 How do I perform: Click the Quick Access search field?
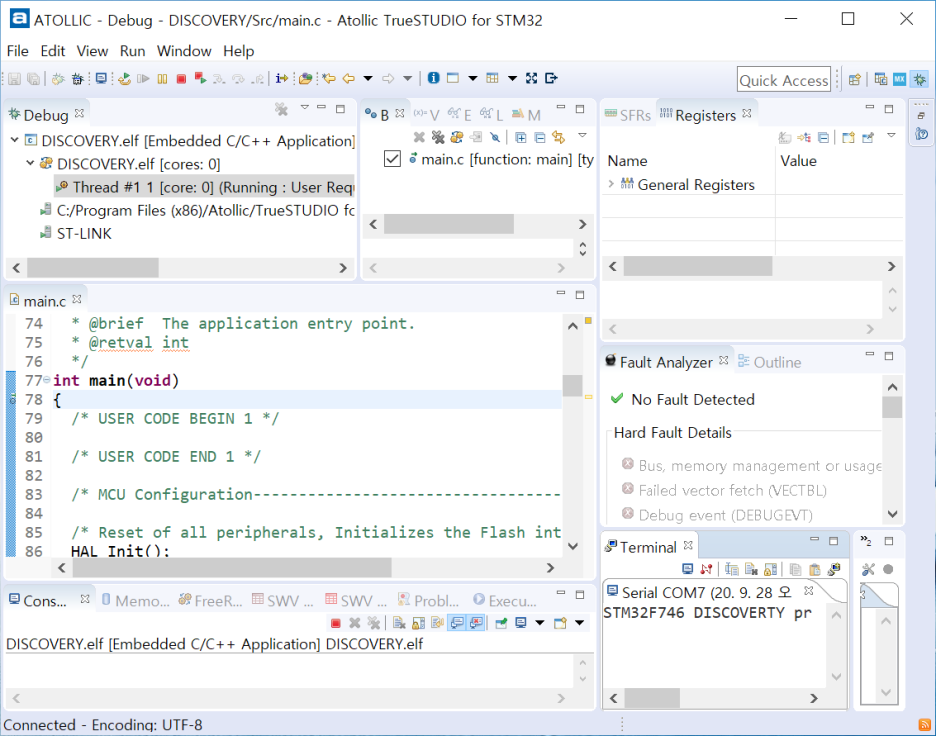tap(783, 79)
